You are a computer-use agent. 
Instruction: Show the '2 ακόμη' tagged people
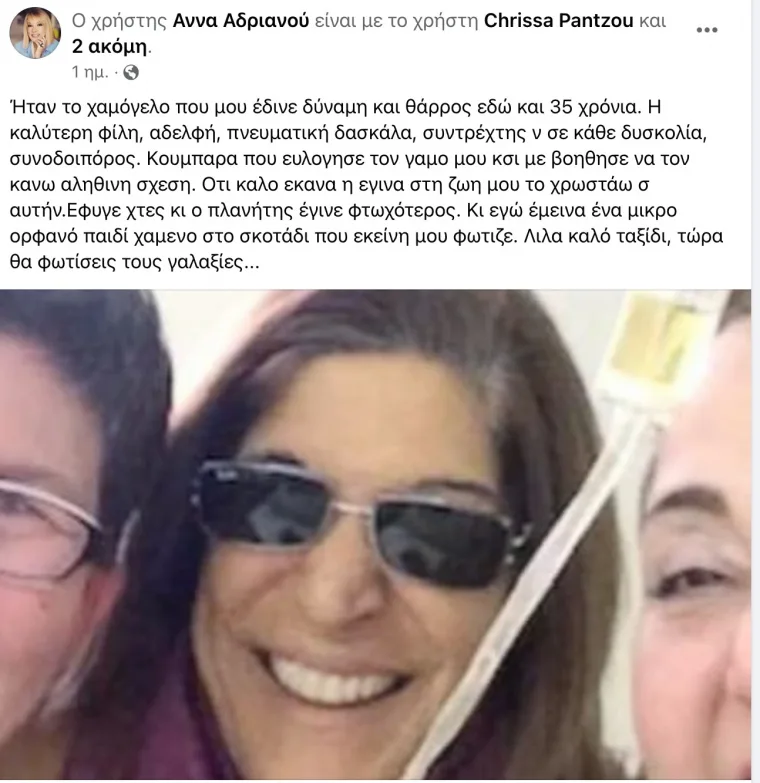pos(109,46)
